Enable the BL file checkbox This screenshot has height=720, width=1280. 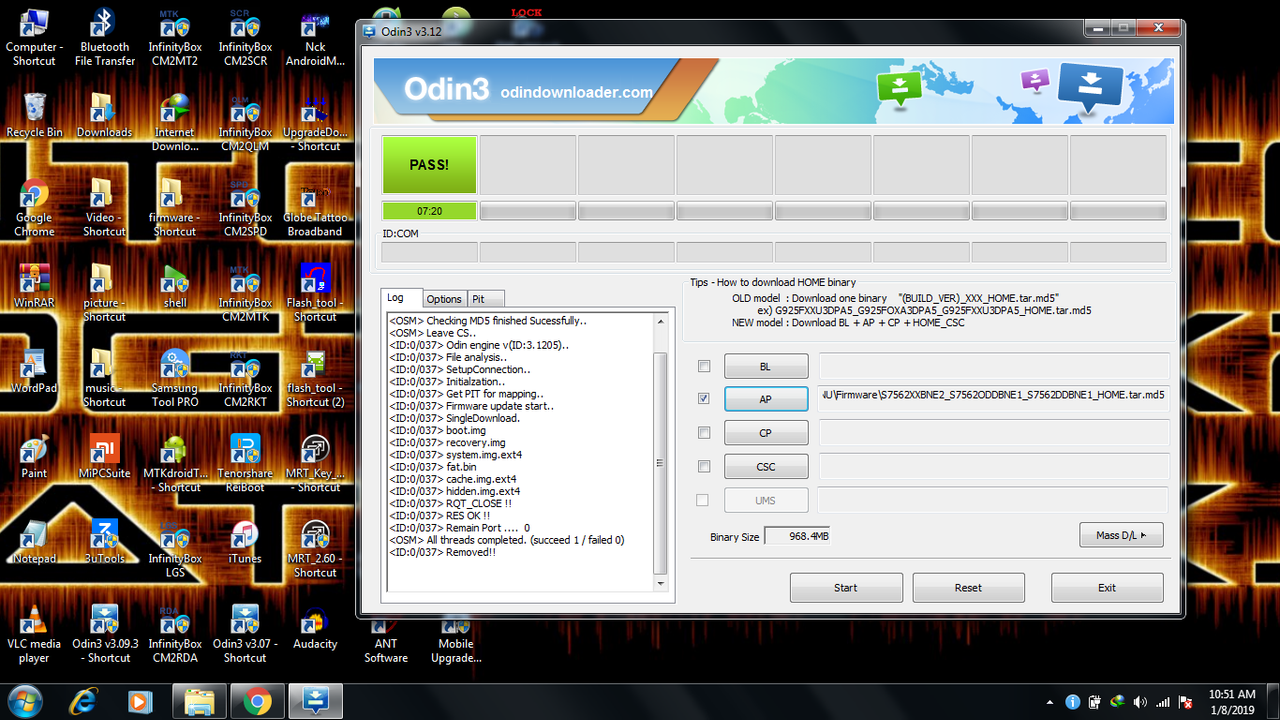704,367
